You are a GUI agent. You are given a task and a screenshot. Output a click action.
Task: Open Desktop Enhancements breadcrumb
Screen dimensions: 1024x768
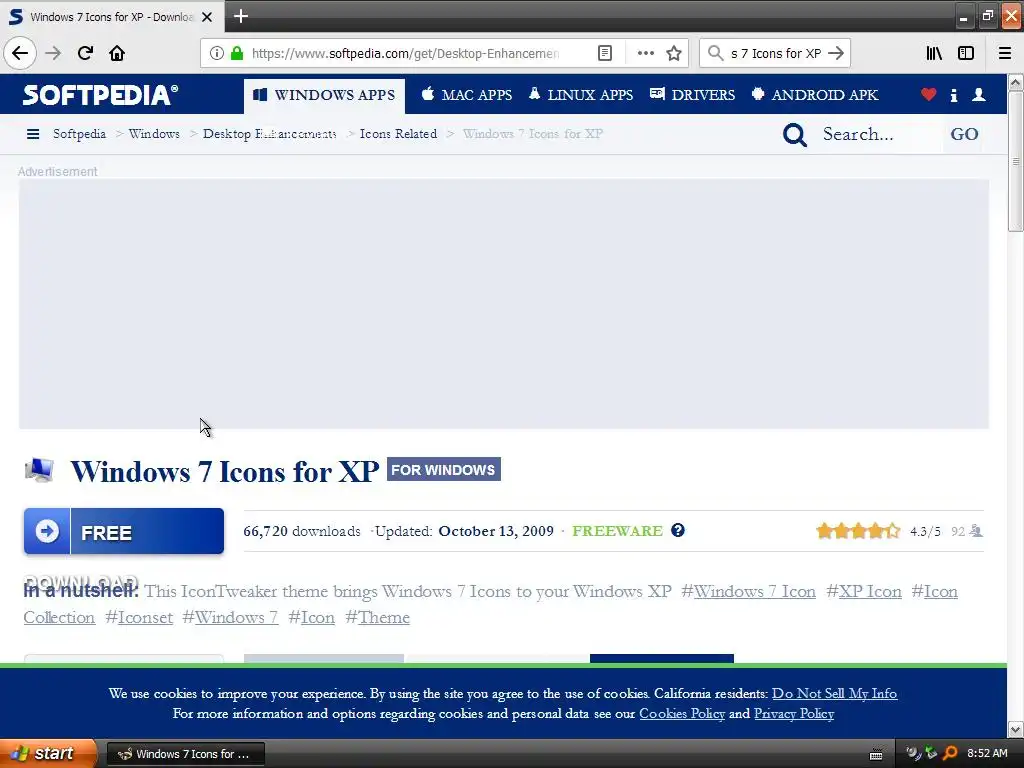[269, 134]
